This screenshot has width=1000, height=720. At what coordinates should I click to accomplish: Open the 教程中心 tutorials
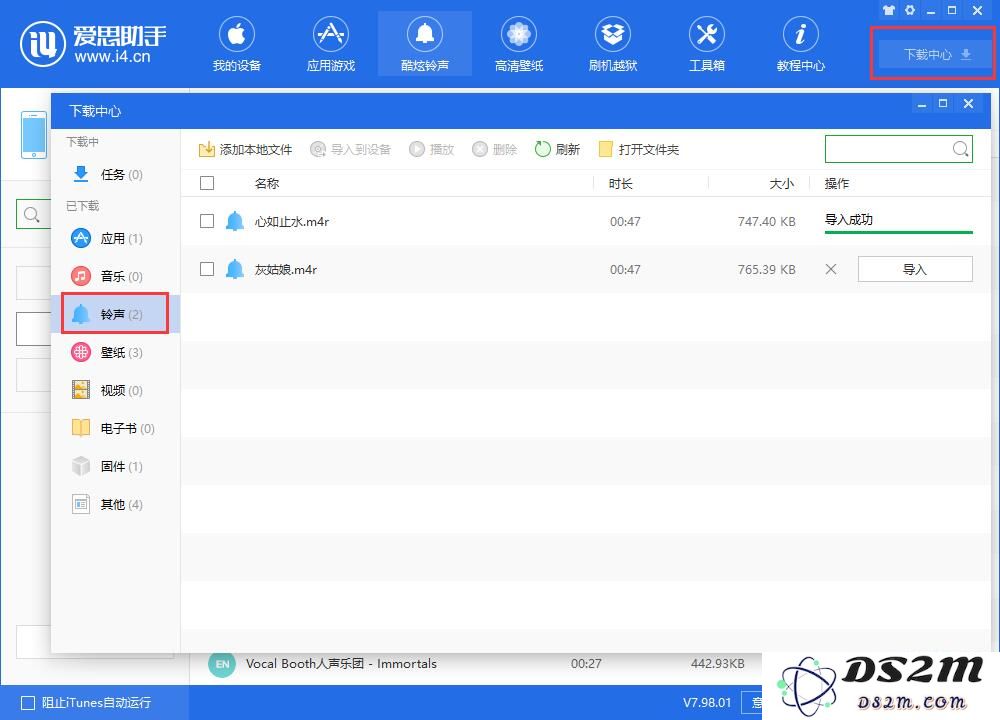(x=800, y=43)
